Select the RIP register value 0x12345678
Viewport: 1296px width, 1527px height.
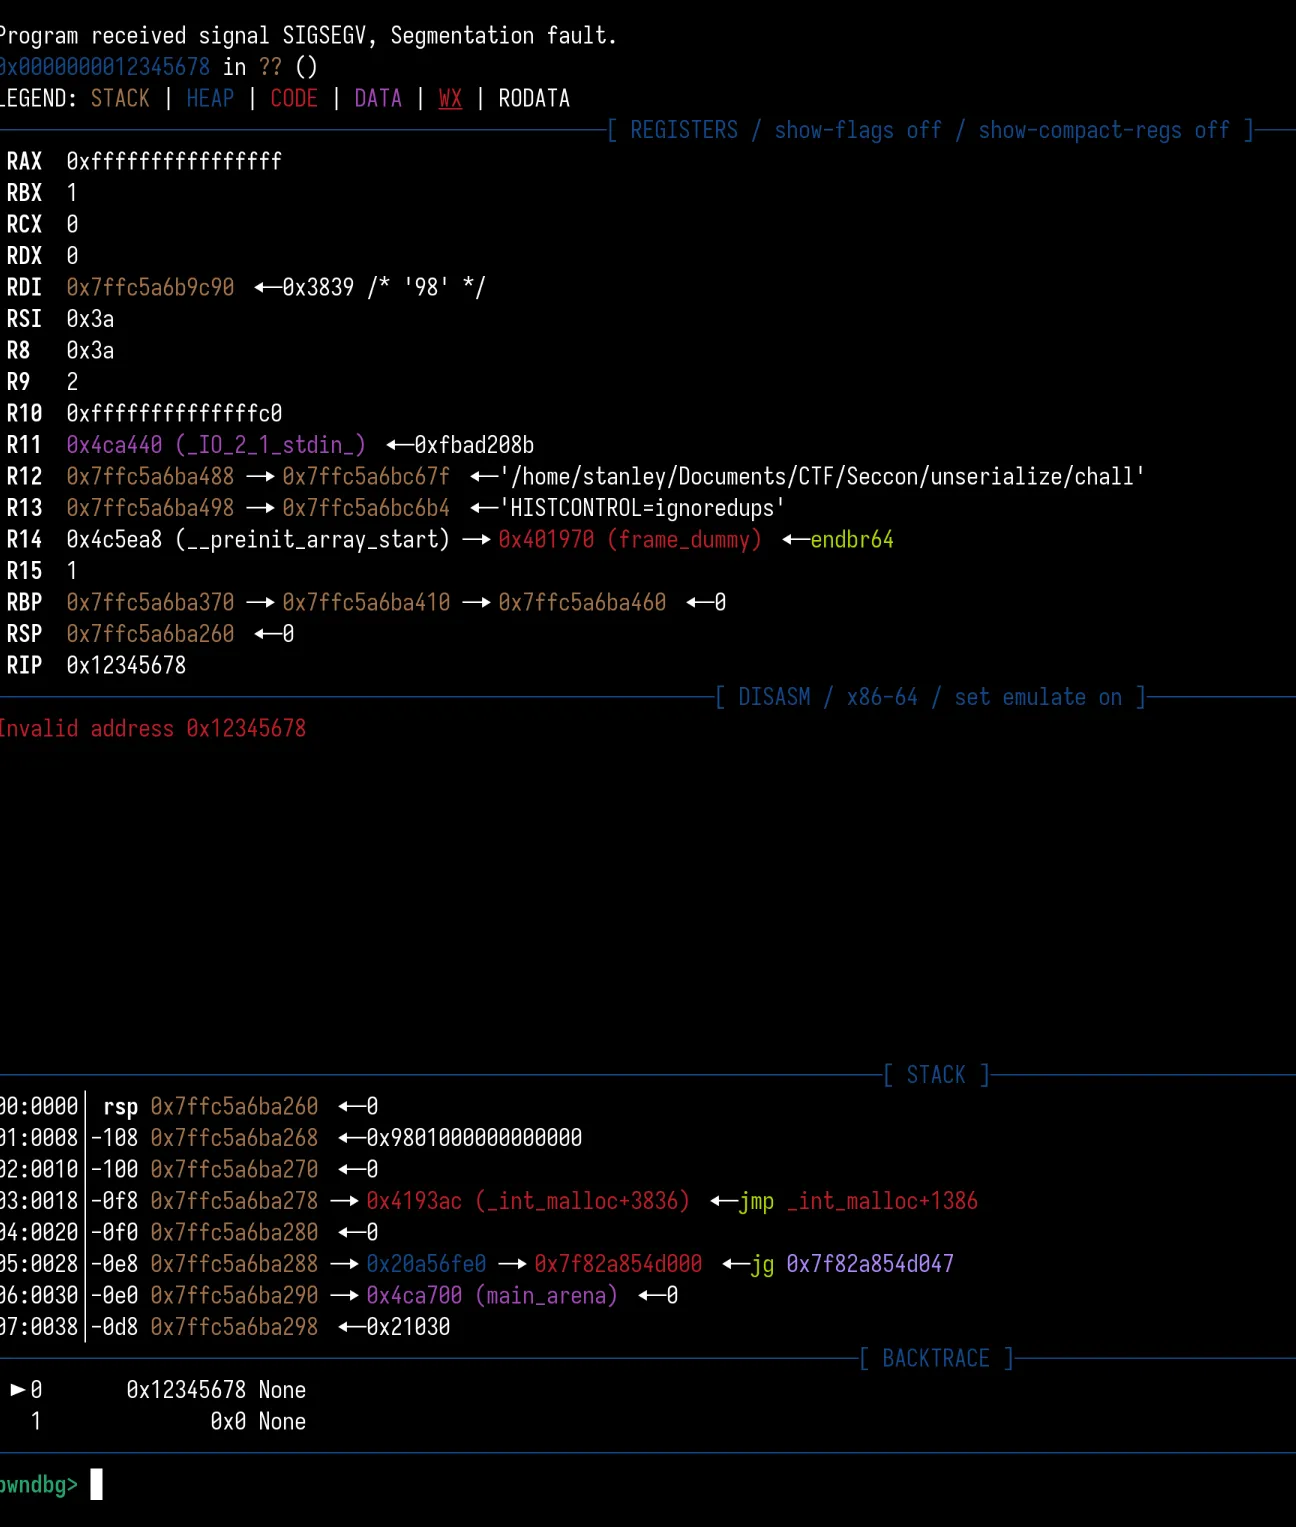tap(126, 665)
